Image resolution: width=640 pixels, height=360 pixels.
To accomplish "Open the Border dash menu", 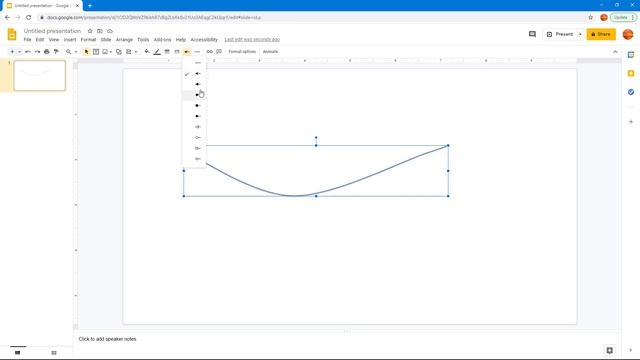I will point(177,52).
